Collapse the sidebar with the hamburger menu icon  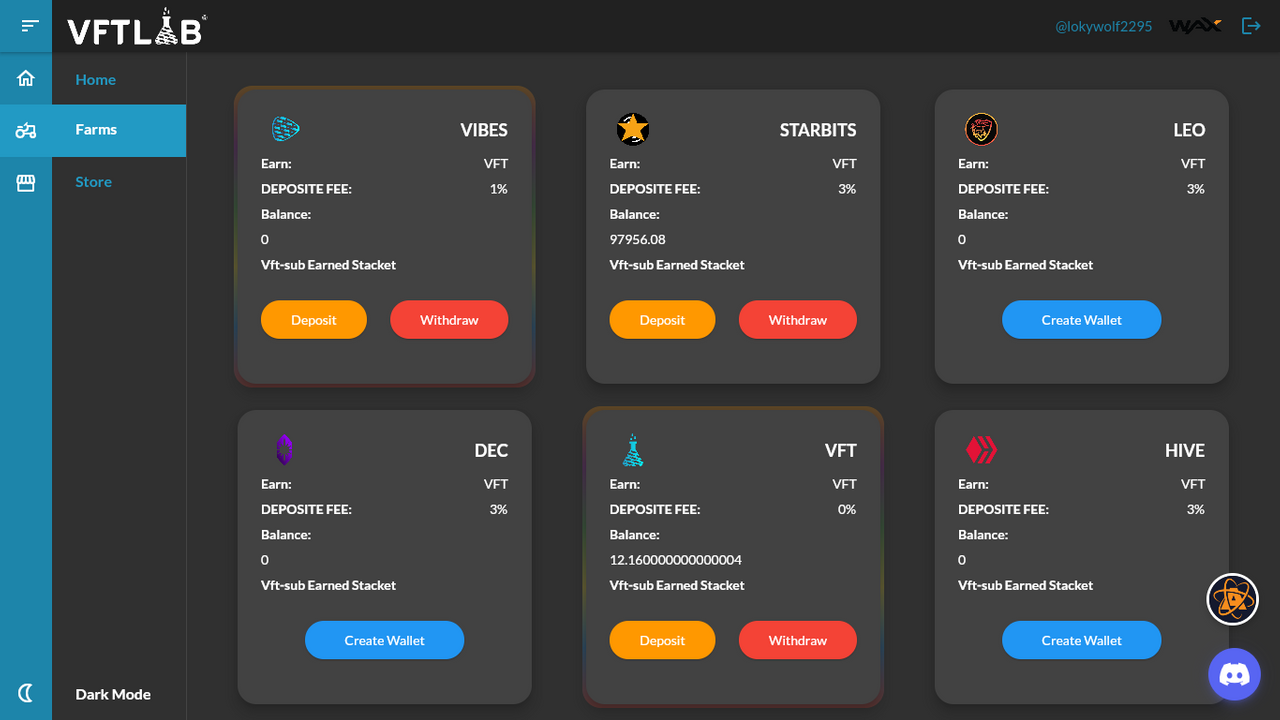point(30,26)
